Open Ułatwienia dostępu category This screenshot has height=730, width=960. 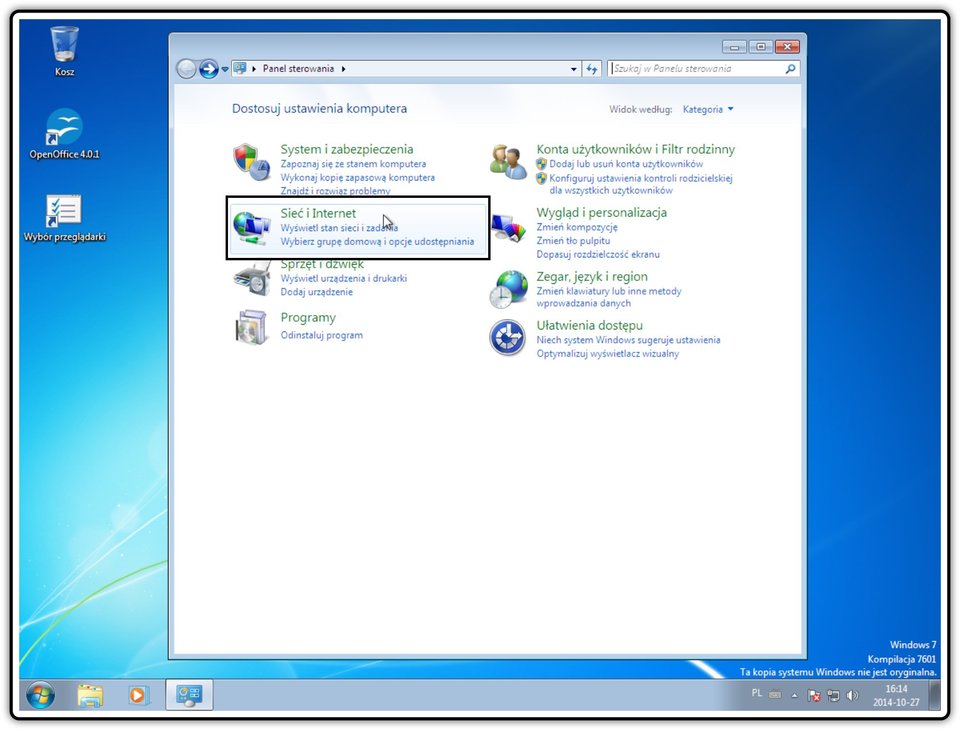coord(590,325)
